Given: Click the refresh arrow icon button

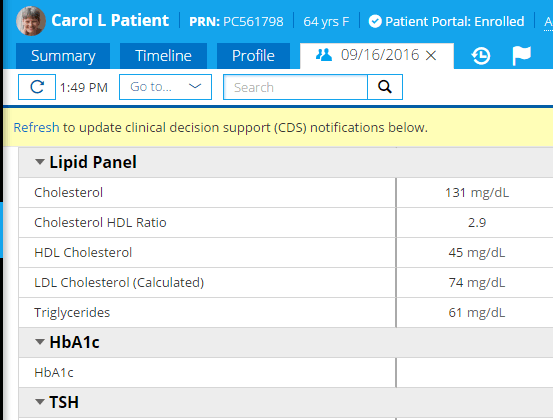Looking at the screenshot, I should 37,87.
